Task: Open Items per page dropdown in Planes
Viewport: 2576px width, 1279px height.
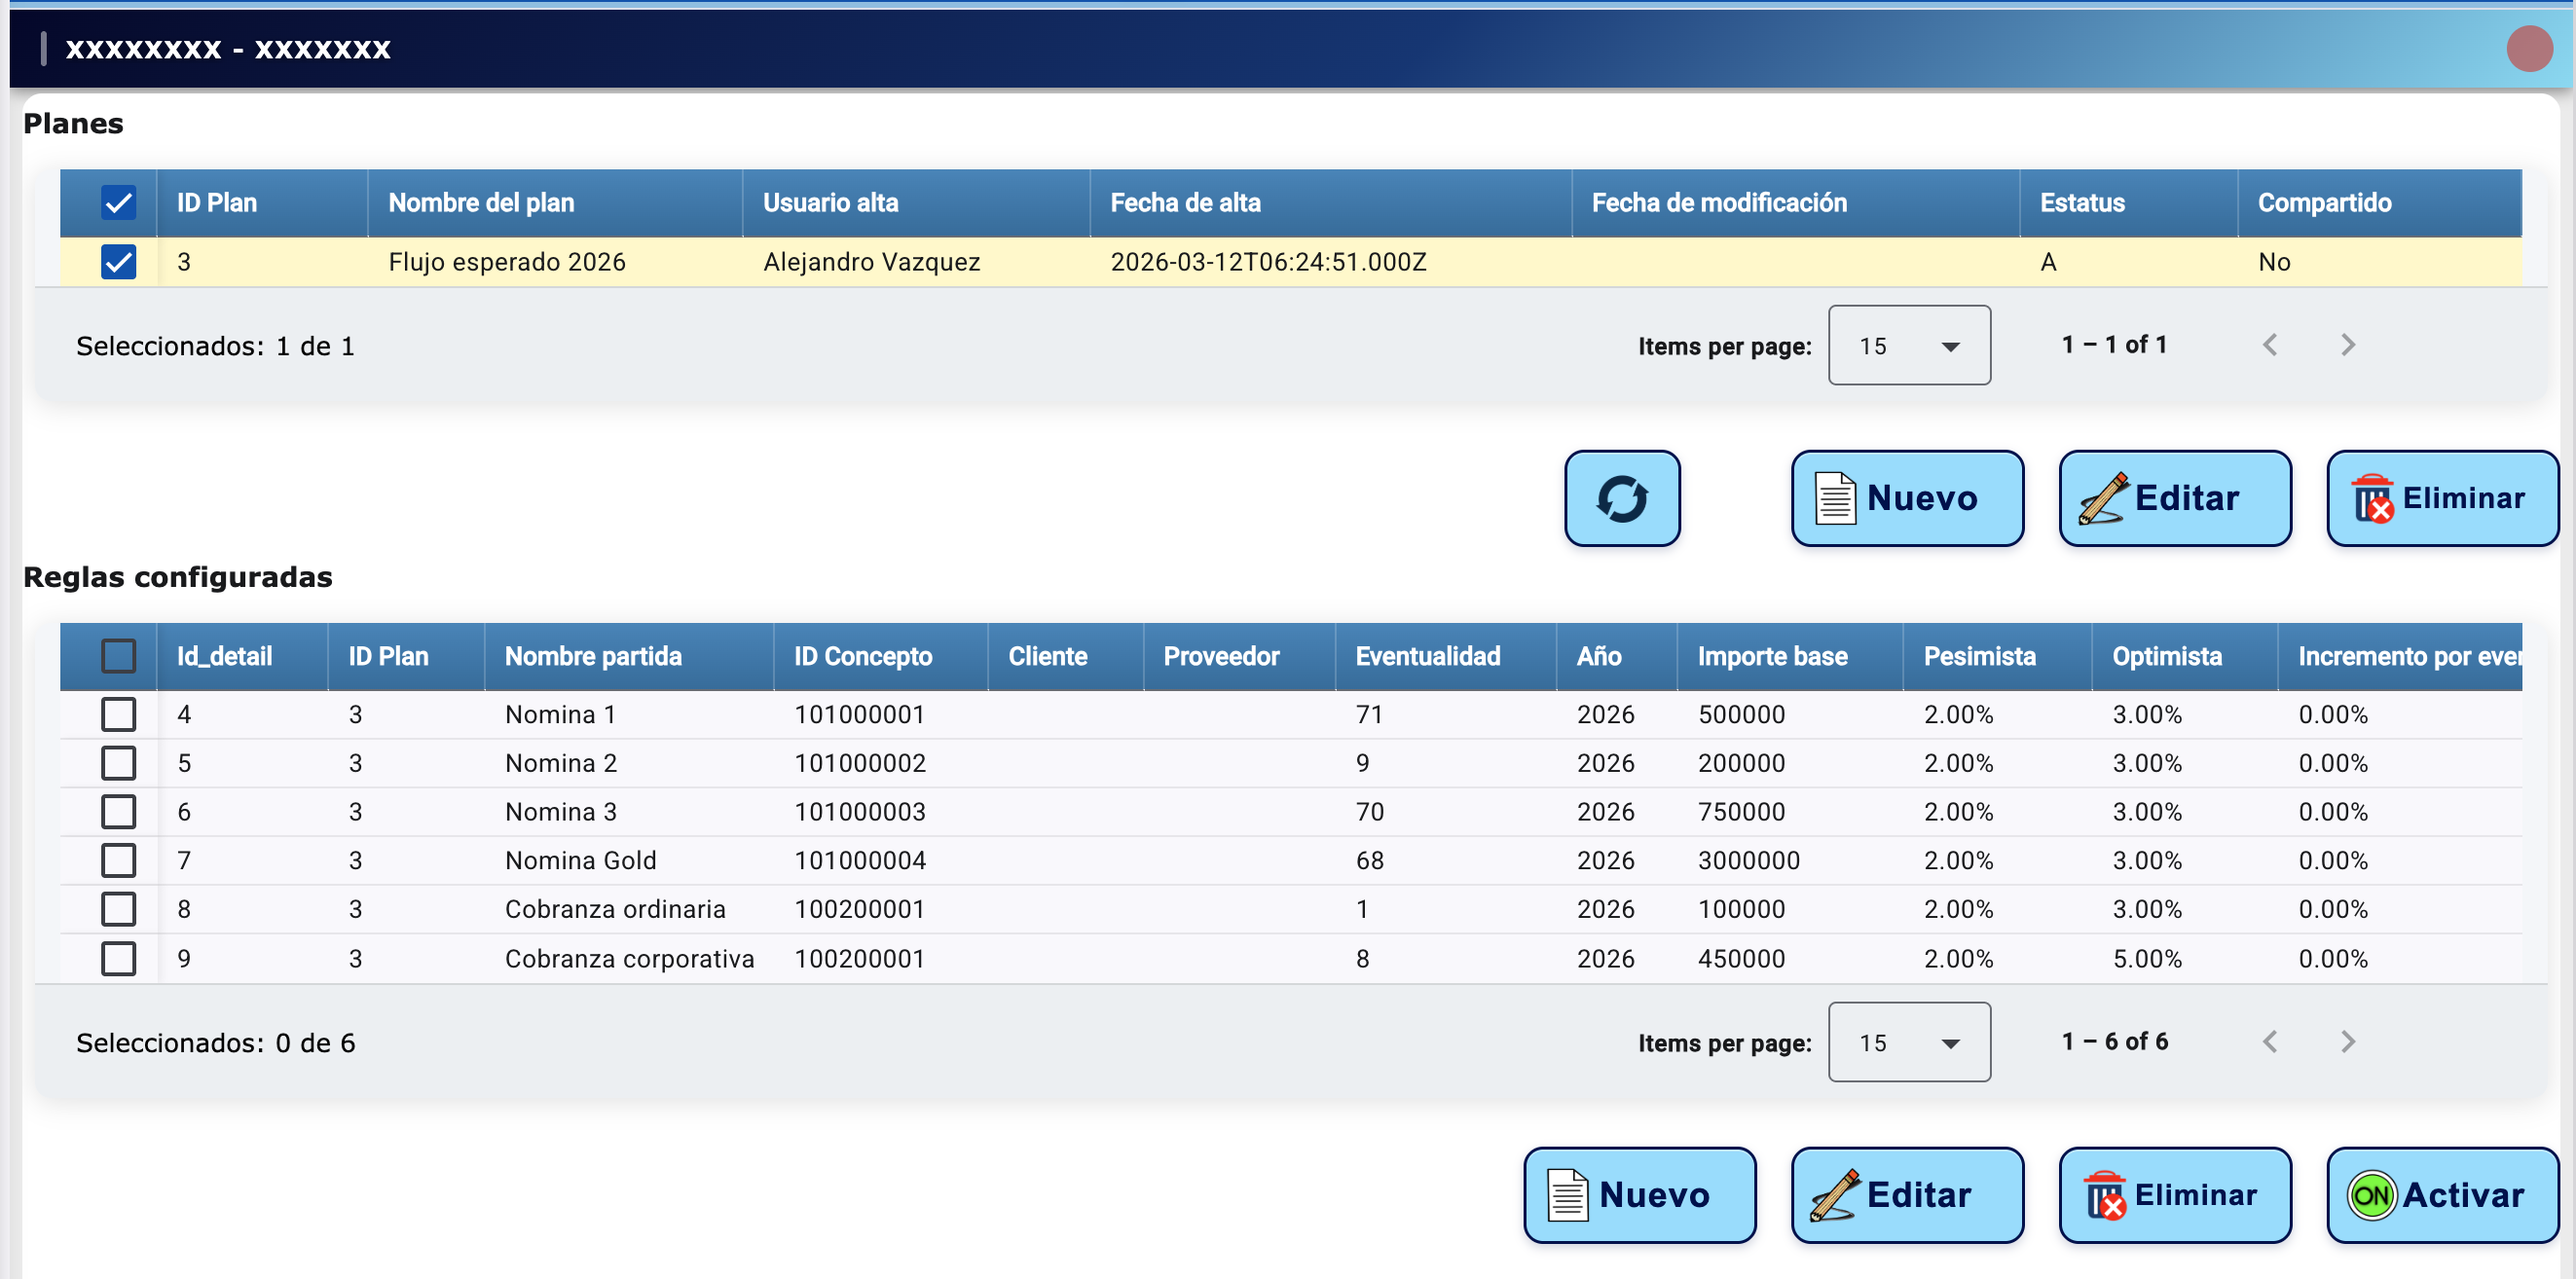Action: (1908, 345)
